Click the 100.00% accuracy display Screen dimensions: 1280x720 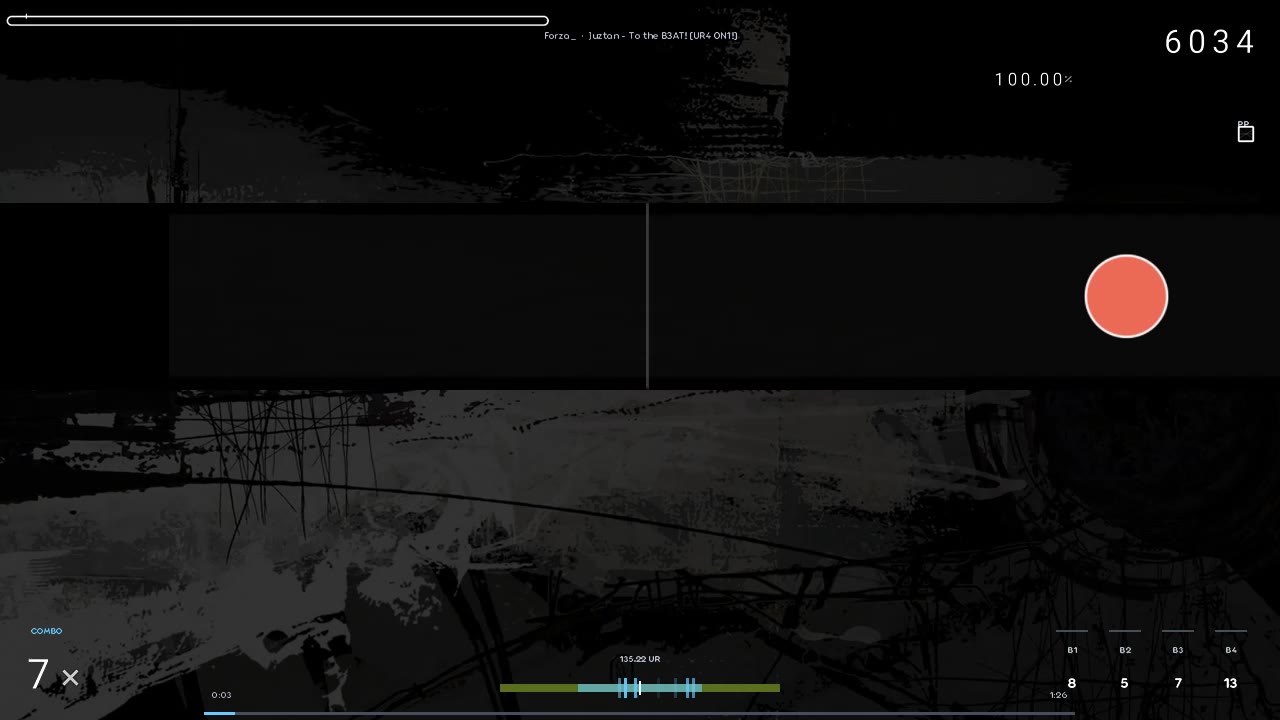point(1033,80)
